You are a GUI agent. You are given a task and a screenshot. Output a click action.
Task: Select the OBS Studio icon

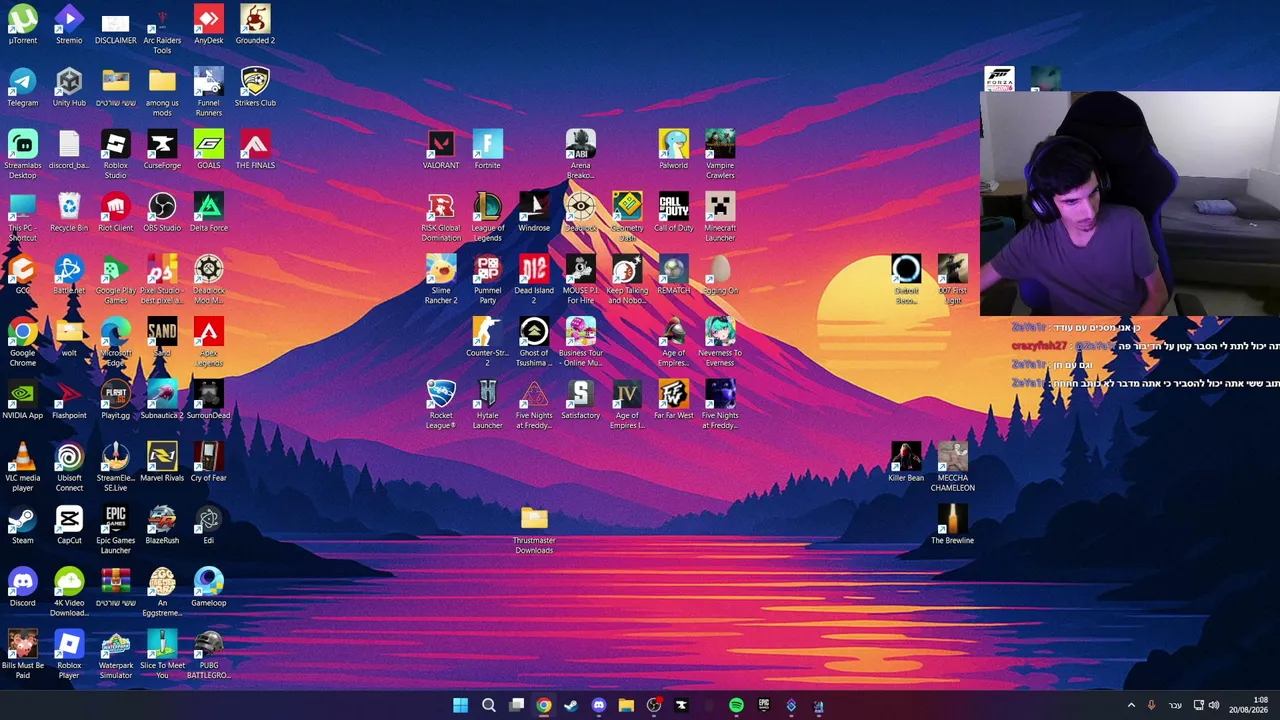point(162,213)
